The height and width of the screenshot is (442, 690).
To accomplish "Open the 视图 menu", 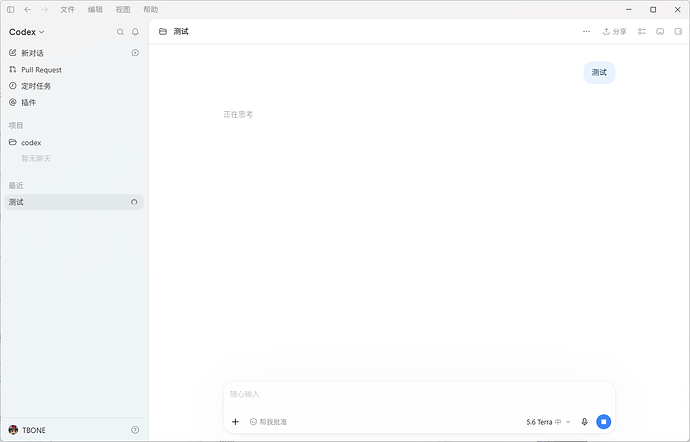I will click(123, 9).
